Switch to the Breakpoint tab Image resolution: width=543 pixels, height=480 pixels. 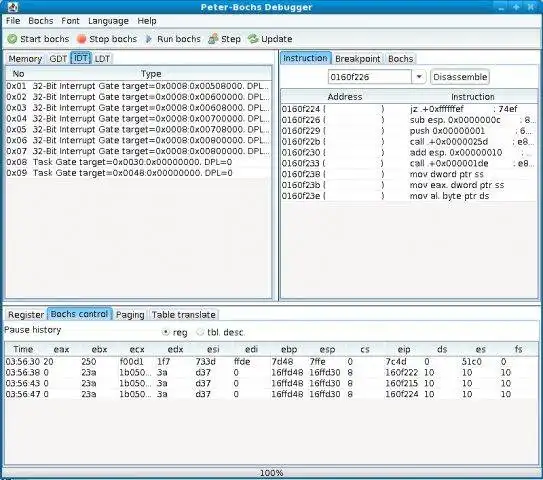[357, 59]
